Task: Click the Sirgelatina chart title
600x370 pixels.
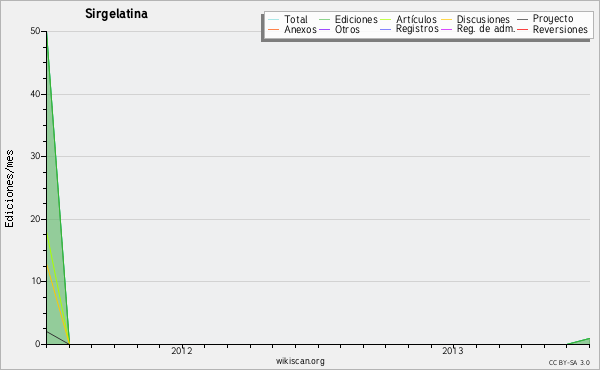Action: 116,14
